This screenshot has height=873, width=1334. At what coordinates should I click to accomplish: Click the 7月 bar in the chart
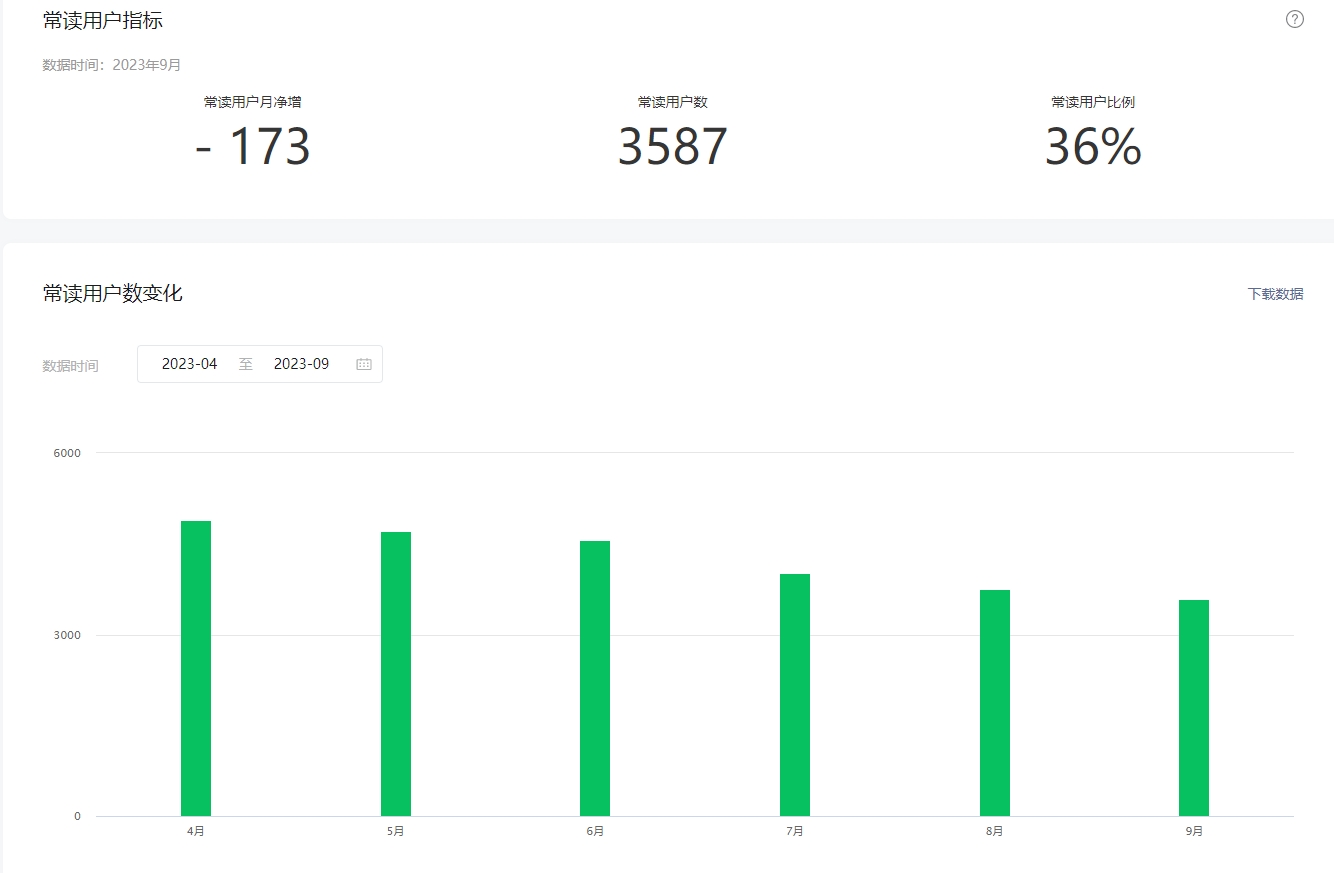pyautogui.click(x=795, y=694)
